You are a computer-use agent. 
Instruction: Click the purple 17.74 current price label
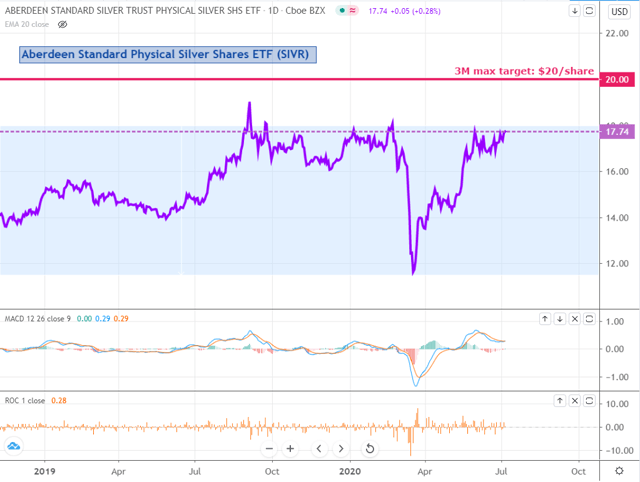coord(617,132)
